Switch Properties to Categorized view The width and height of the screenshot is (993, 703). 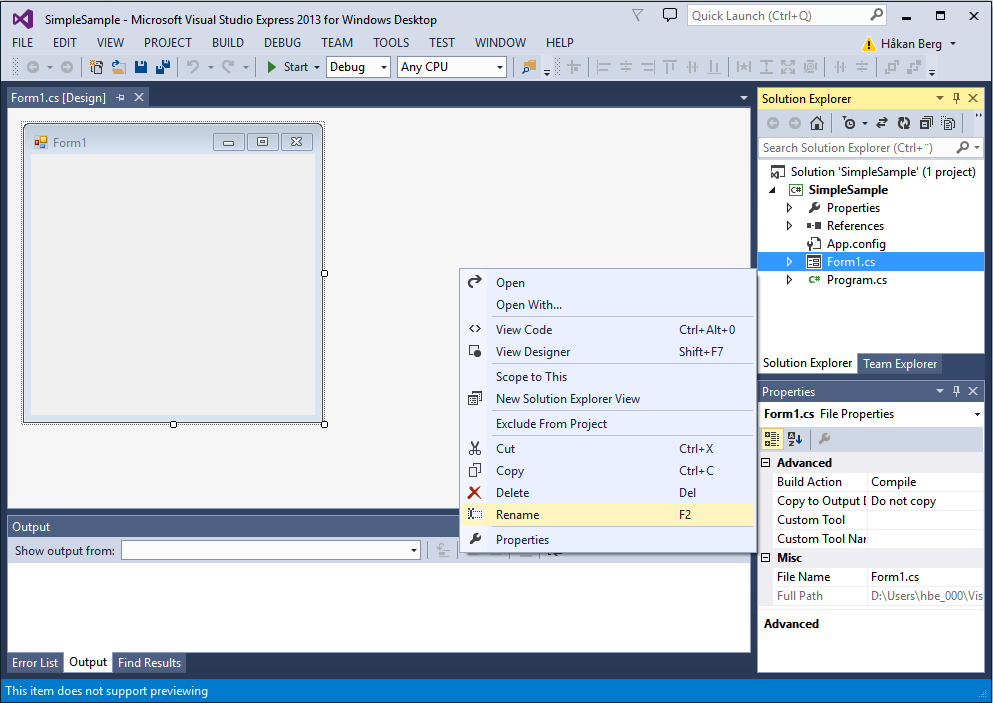772,438
